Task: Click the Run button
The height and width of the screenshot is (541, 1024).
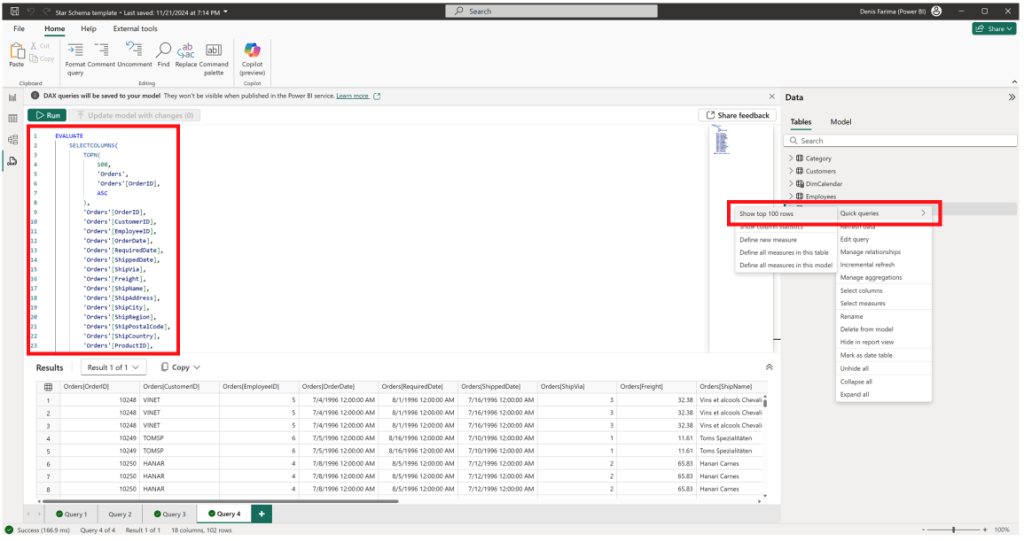Action: tap(47, 116)
